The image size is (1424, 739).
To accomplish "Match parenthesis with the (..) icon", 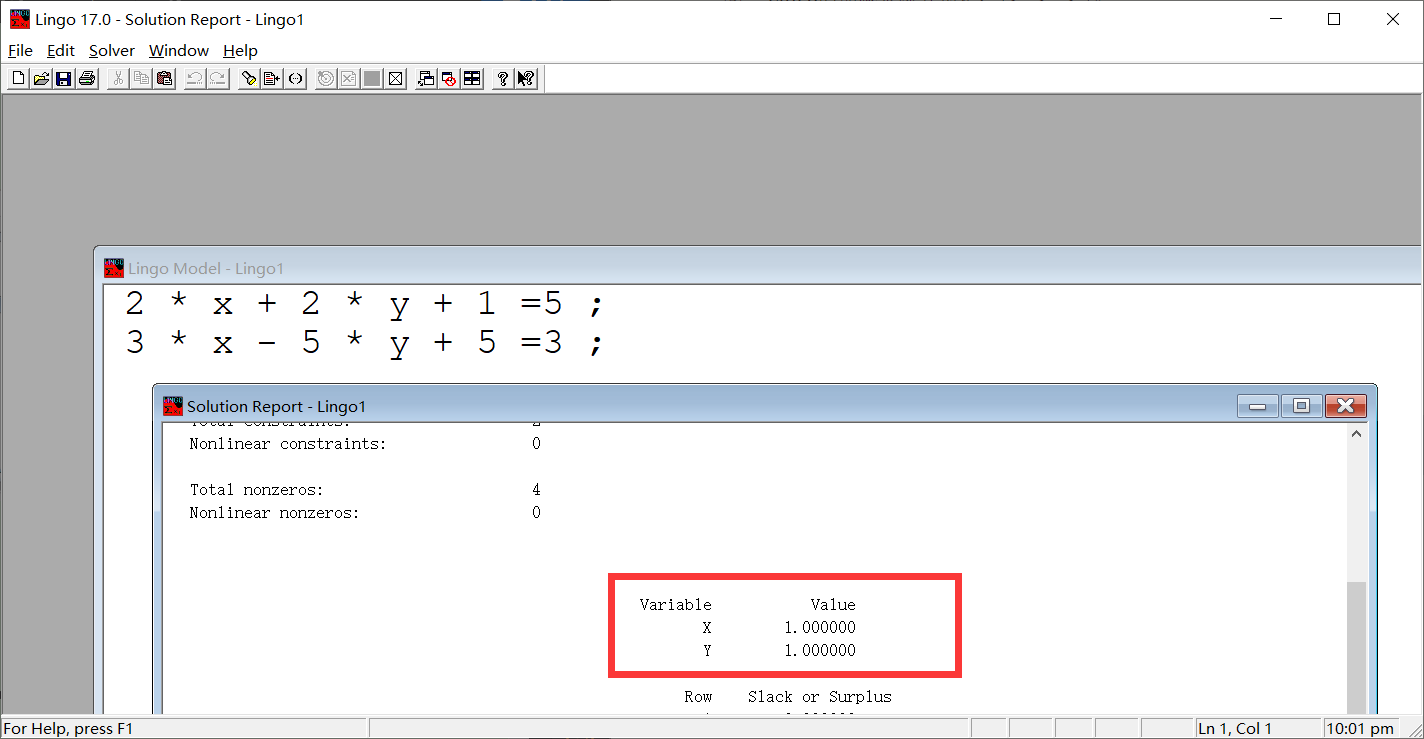I will pos(295,79).
